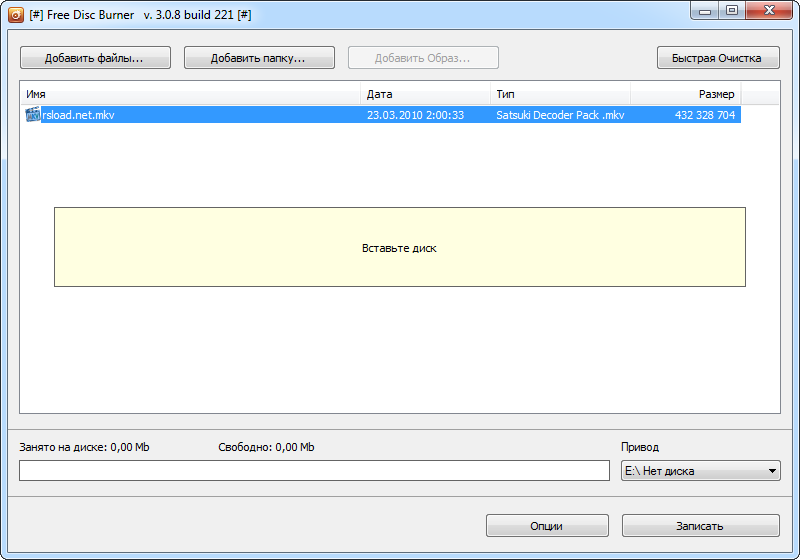Image resolution: width=800 pixels, height=560 pixels.
Task: Select the rsload.net.mkv file entry
Action: click(x=79, y=115)
